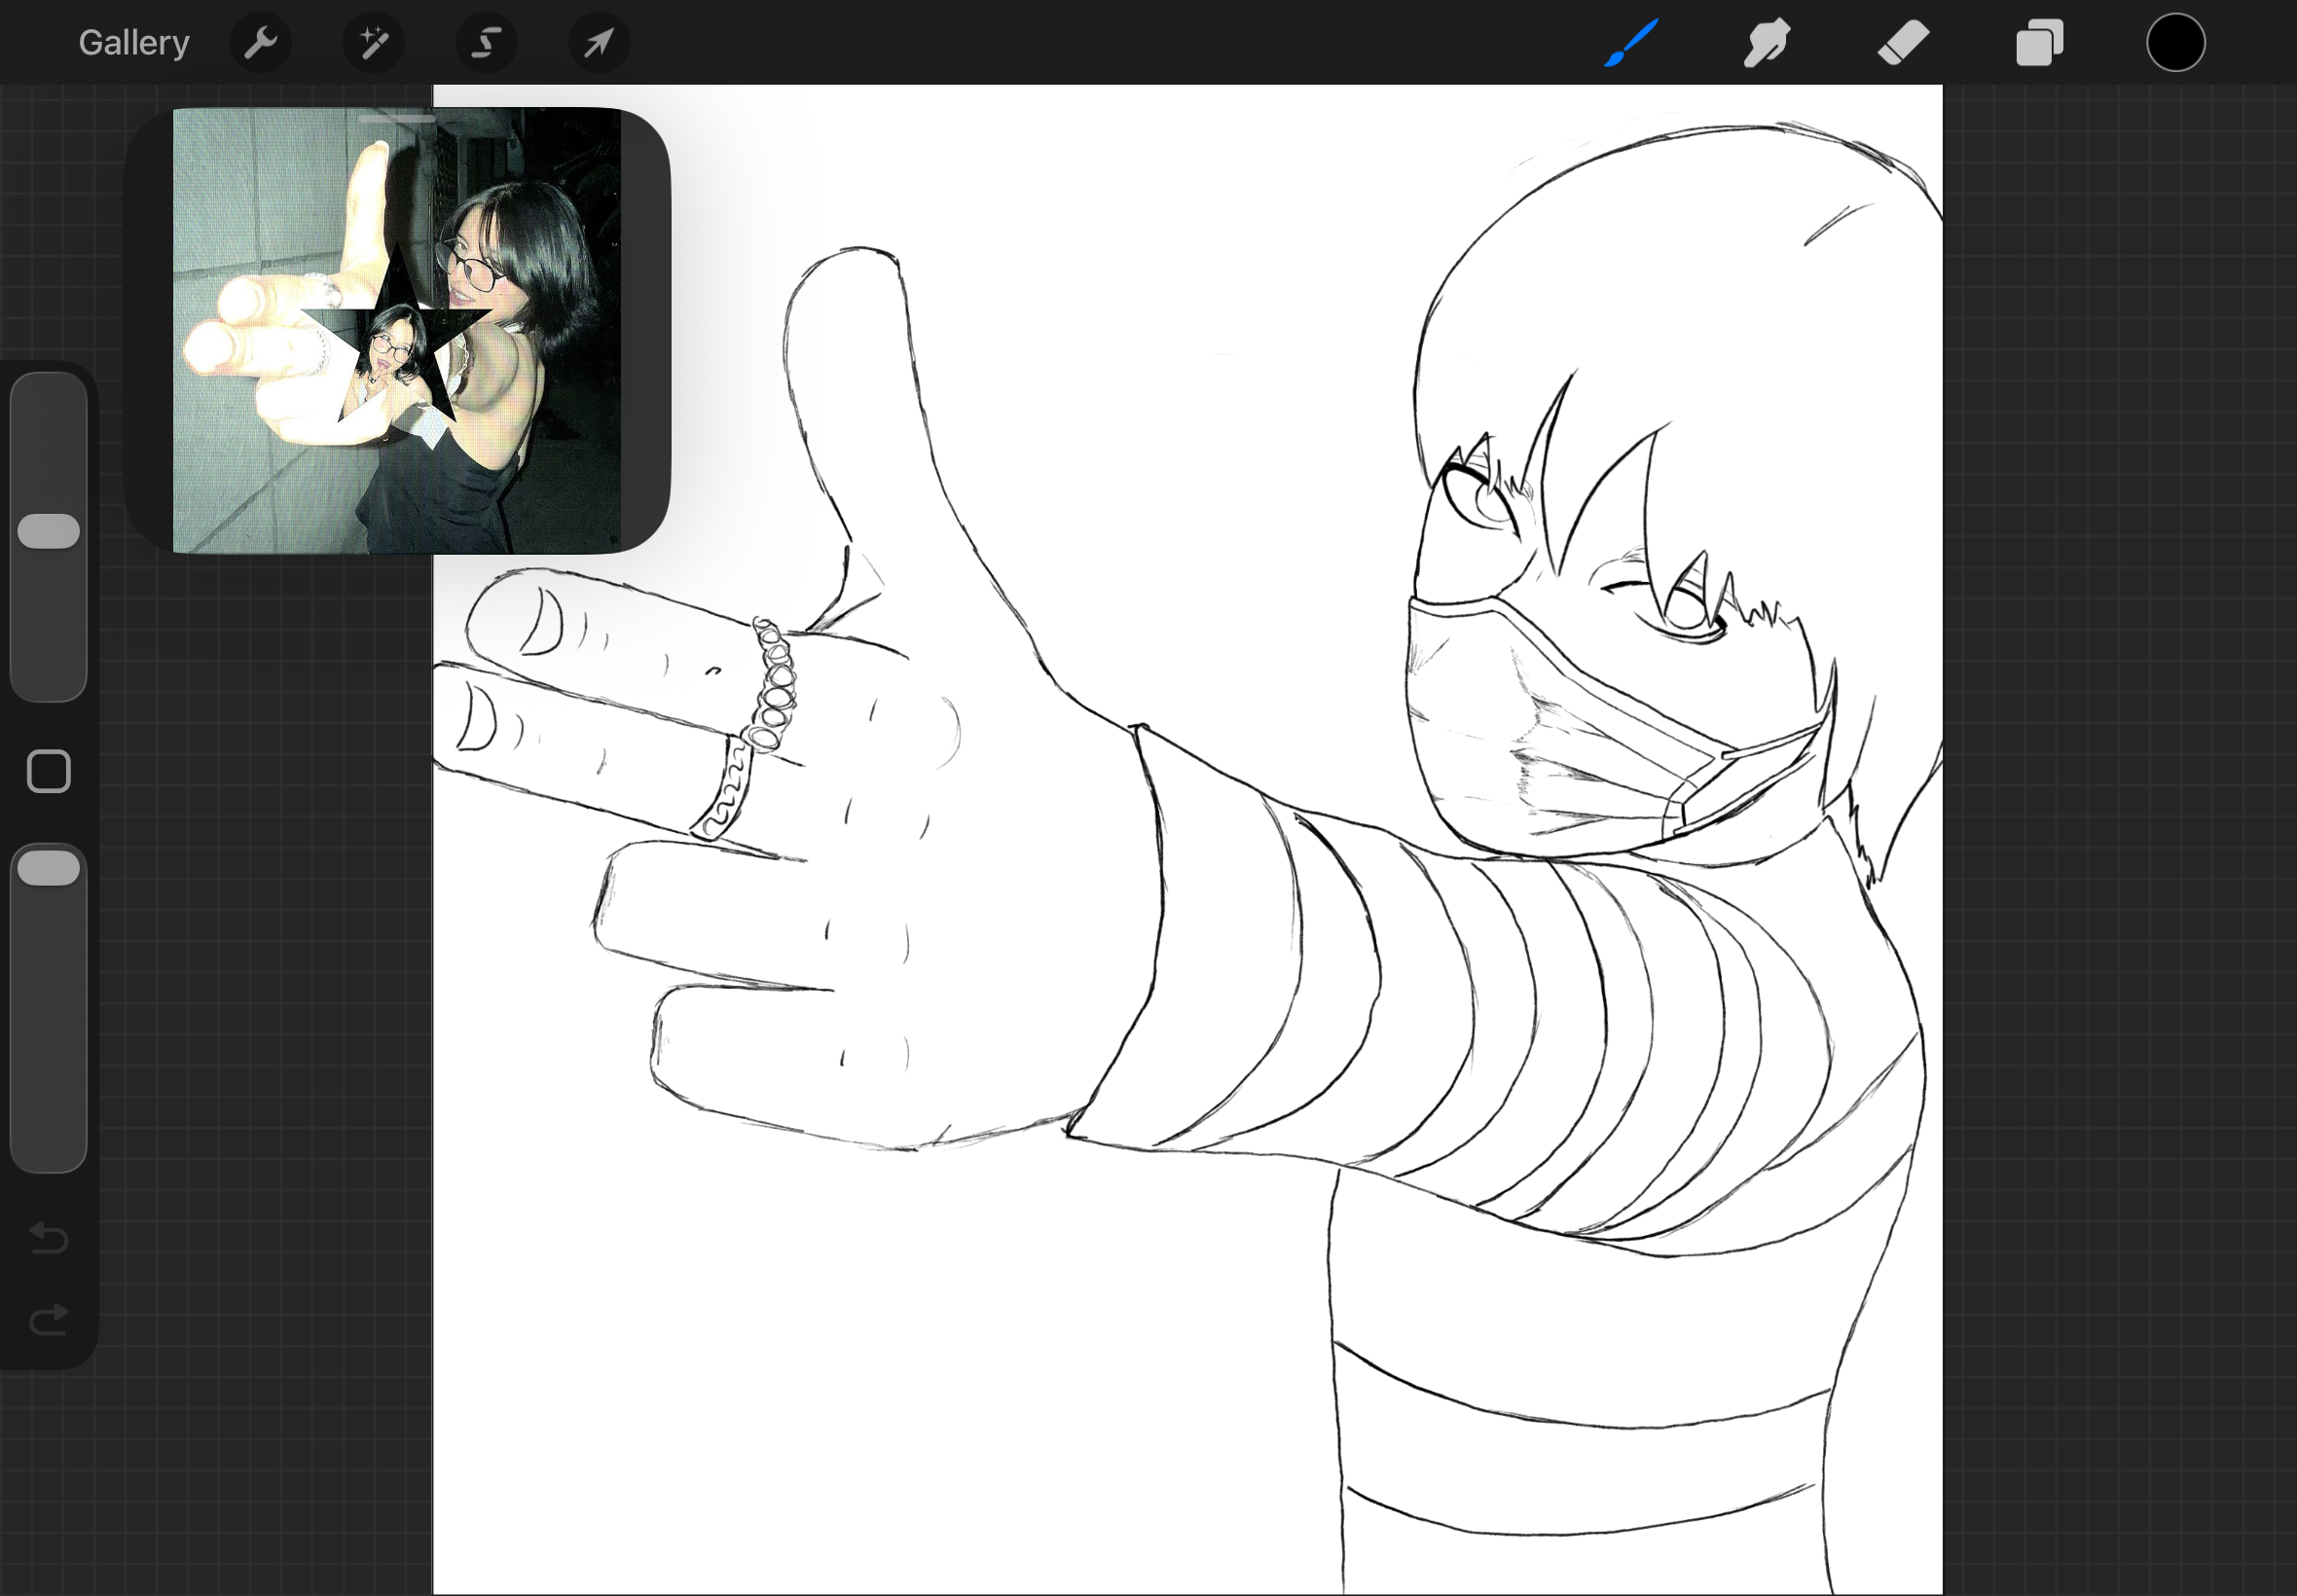Viewport: 2297px width, 1596px height.
Task: Open the black active color picker
Action: point(2175,43)
